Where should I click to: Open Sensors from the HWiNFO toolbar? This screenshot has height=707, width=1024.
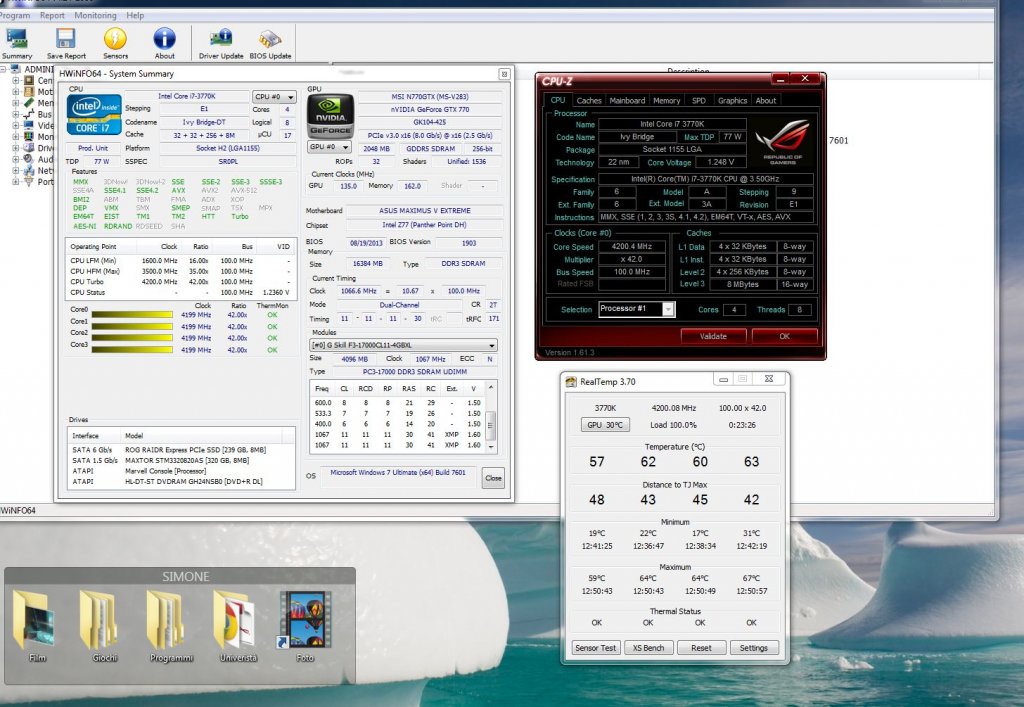pos(116,43)
